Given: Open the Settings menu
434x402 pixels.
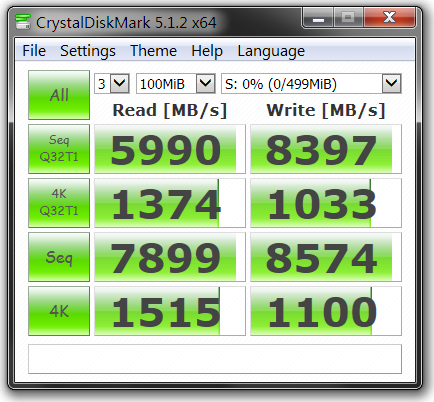Looking at the screenshot, I should 88,51.
